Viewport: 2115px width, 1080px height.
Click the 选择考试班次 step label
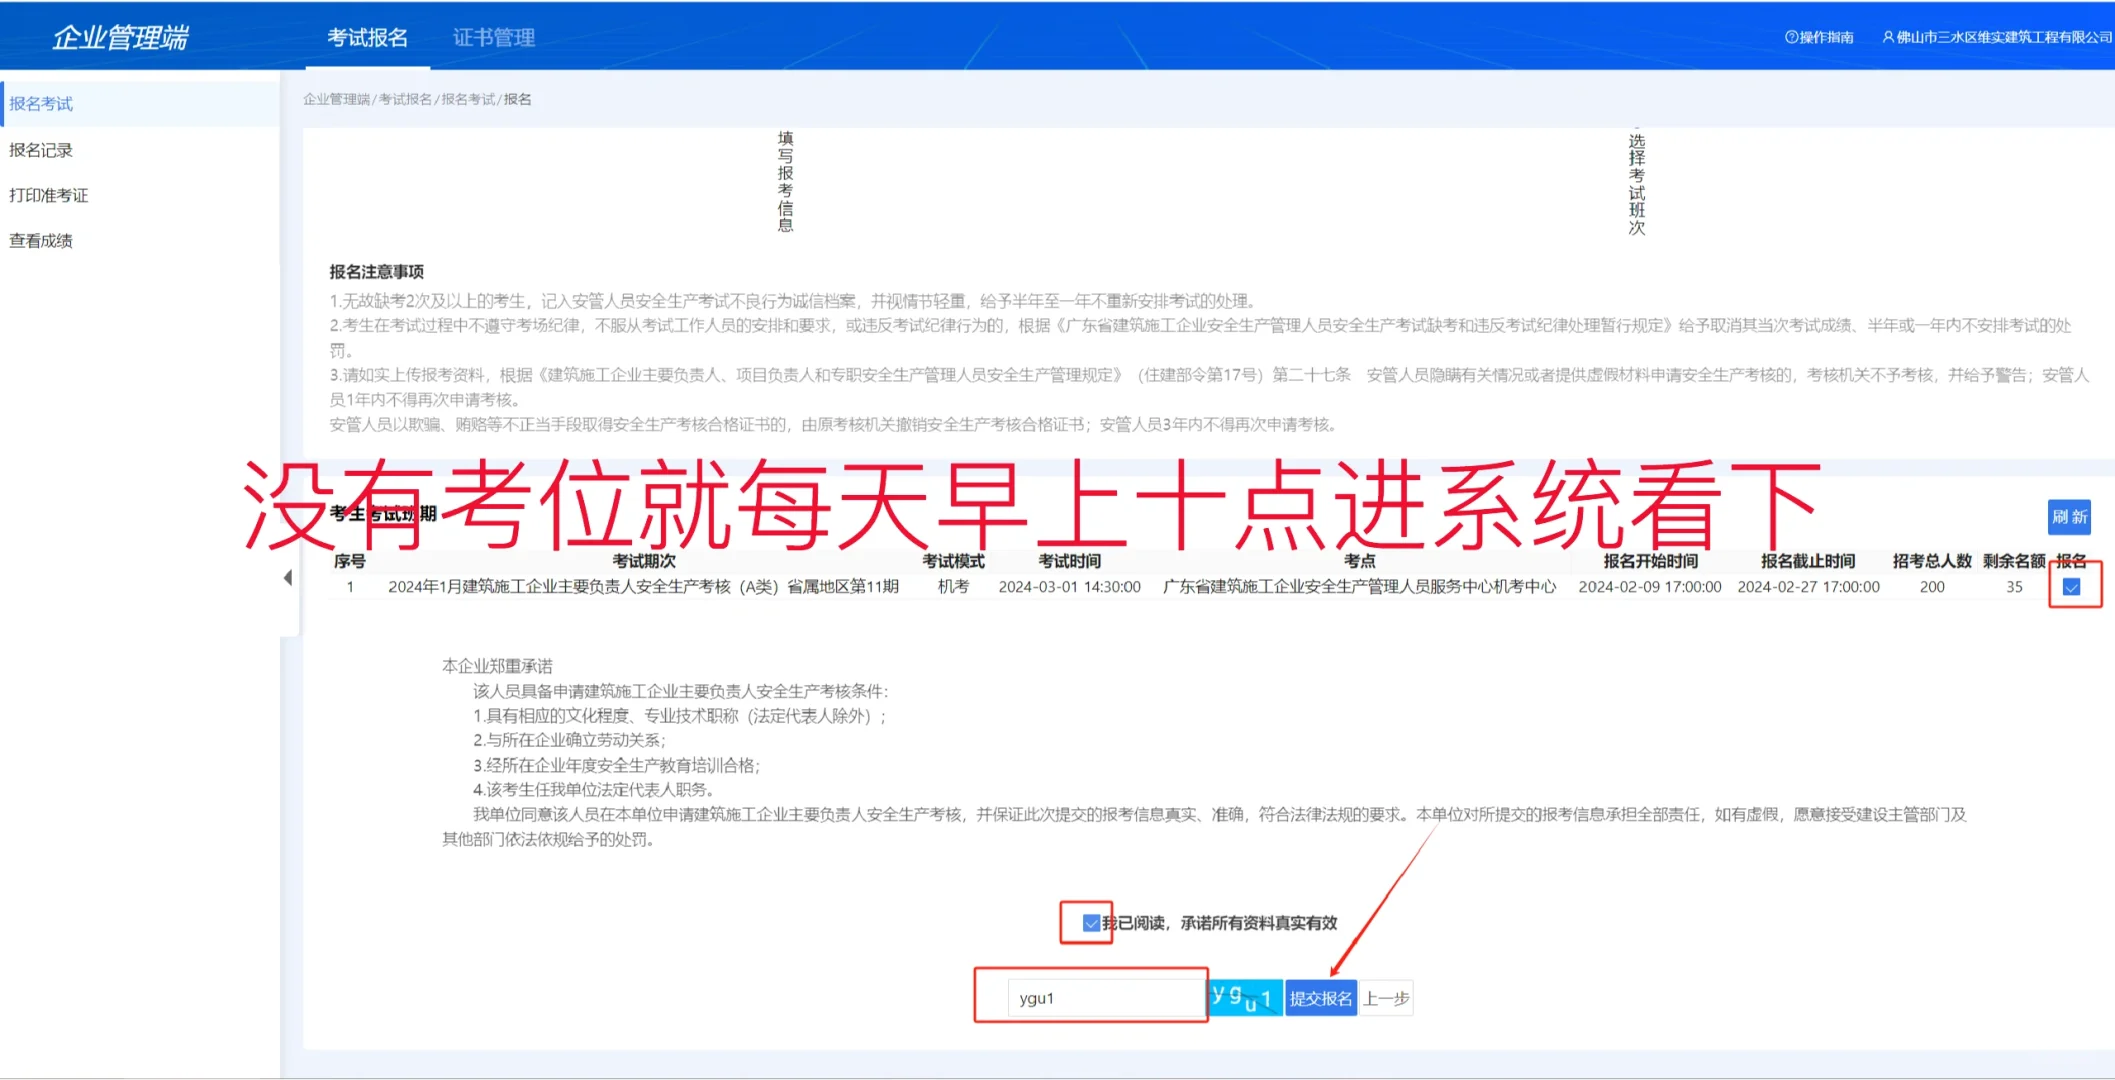(x=1636, y=184)
